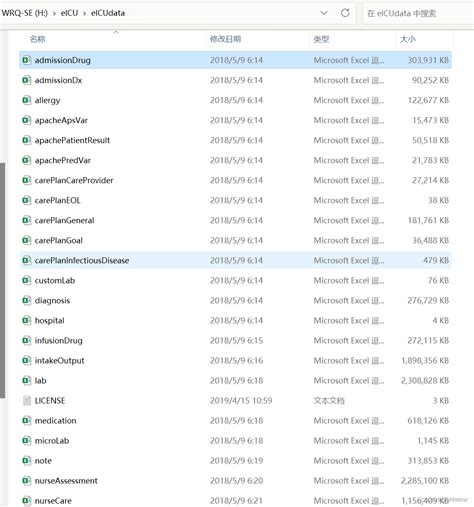Click the vertical scrollbar on the left edge
The image size is (474, 507).
pos(3,280)
